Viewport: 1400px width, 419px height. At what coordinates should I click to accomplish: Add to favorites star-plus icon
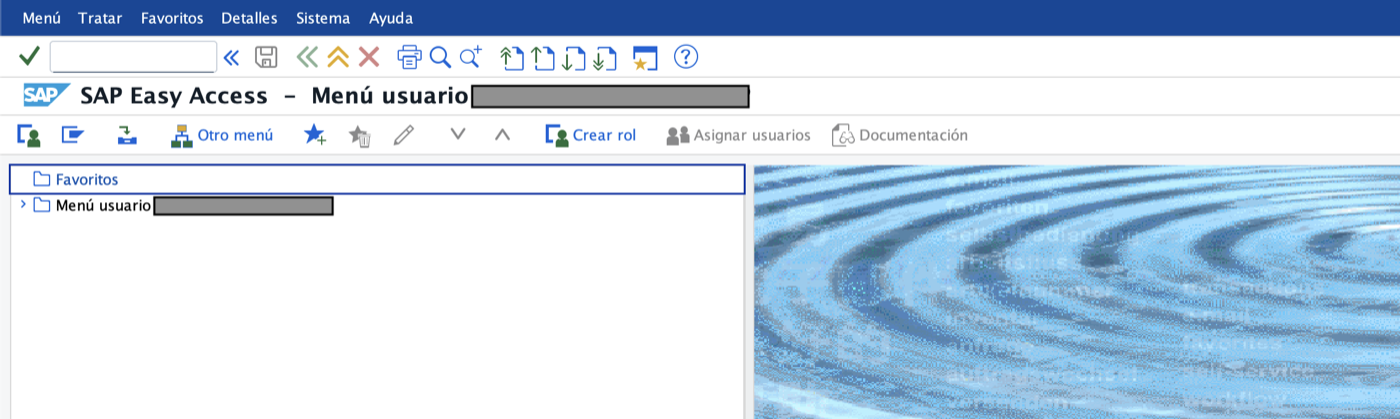[315, 135]
